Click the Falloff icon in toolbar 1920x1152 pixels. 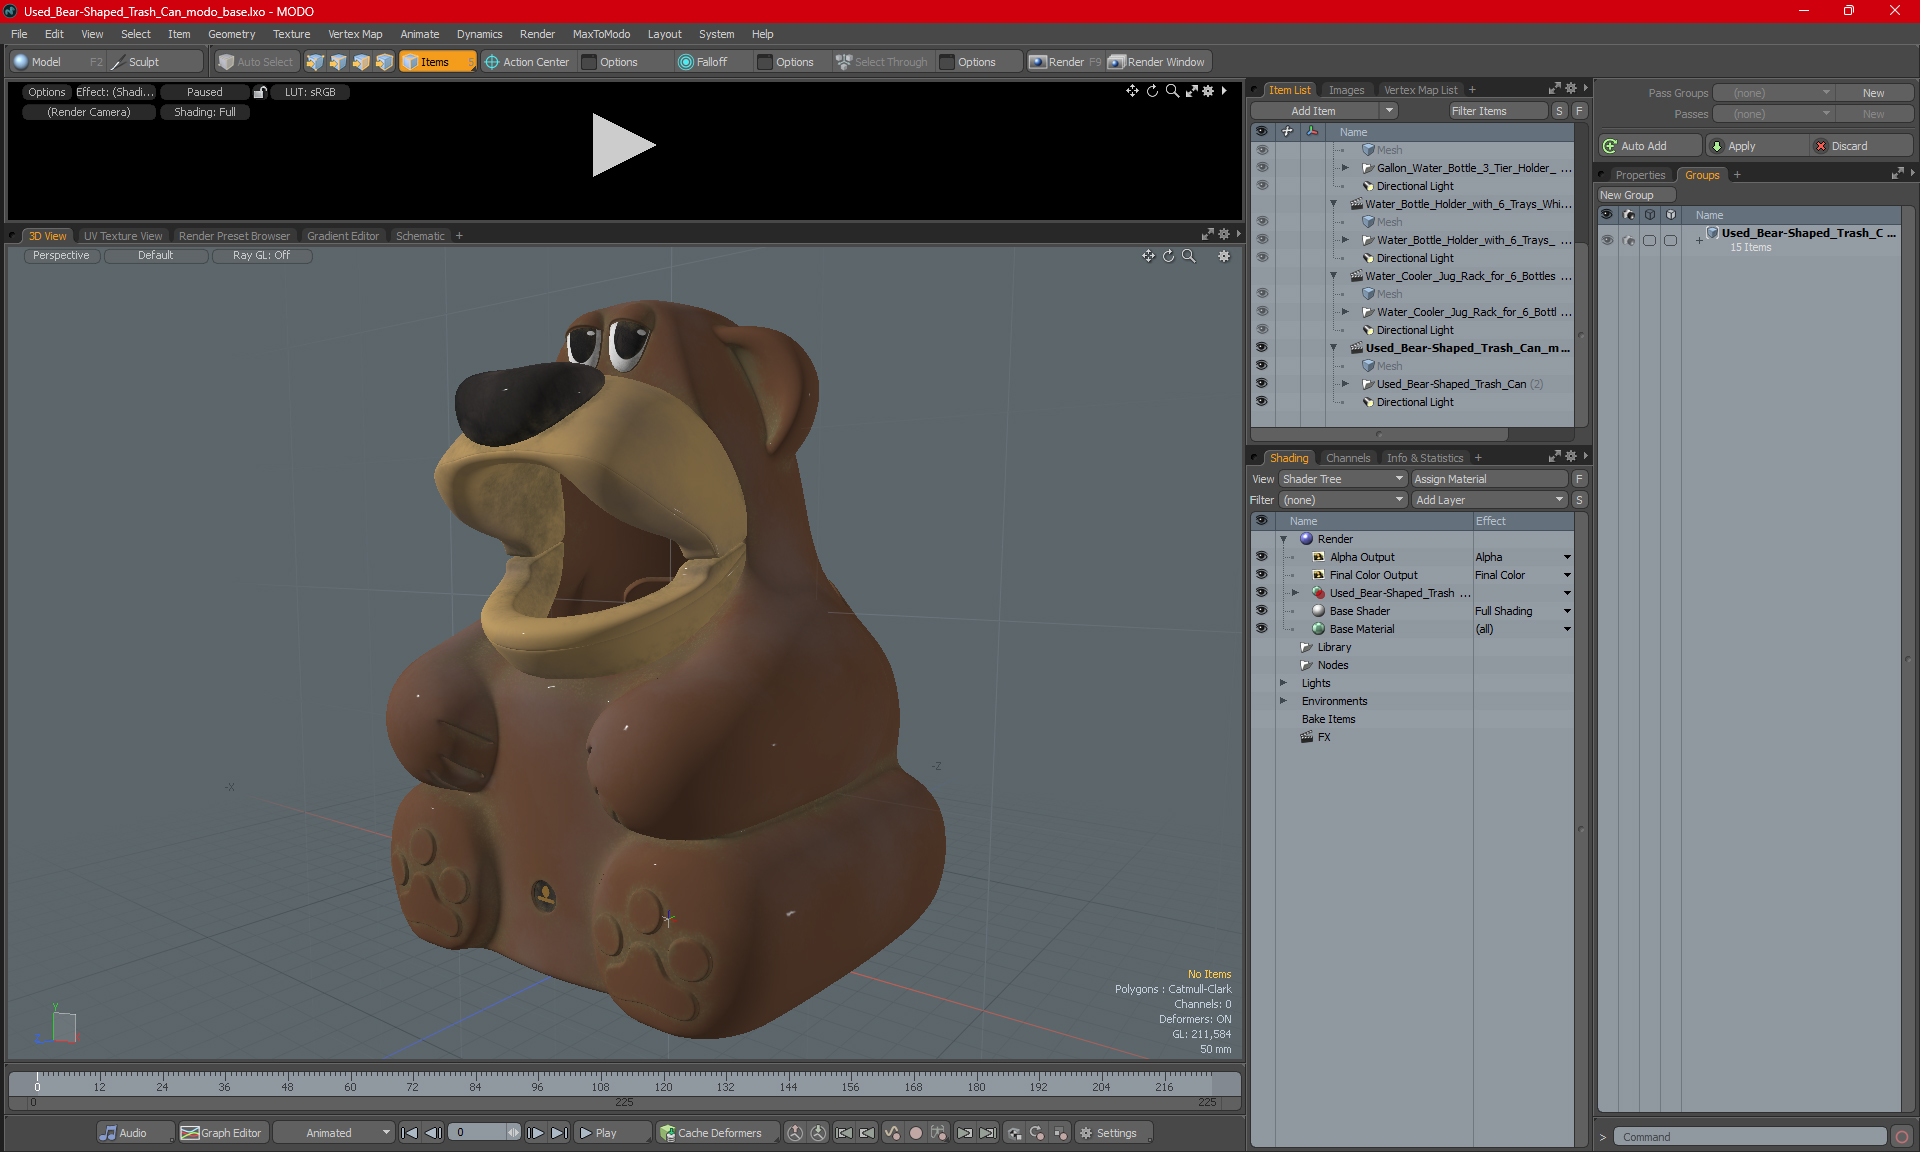click(685, 62)
